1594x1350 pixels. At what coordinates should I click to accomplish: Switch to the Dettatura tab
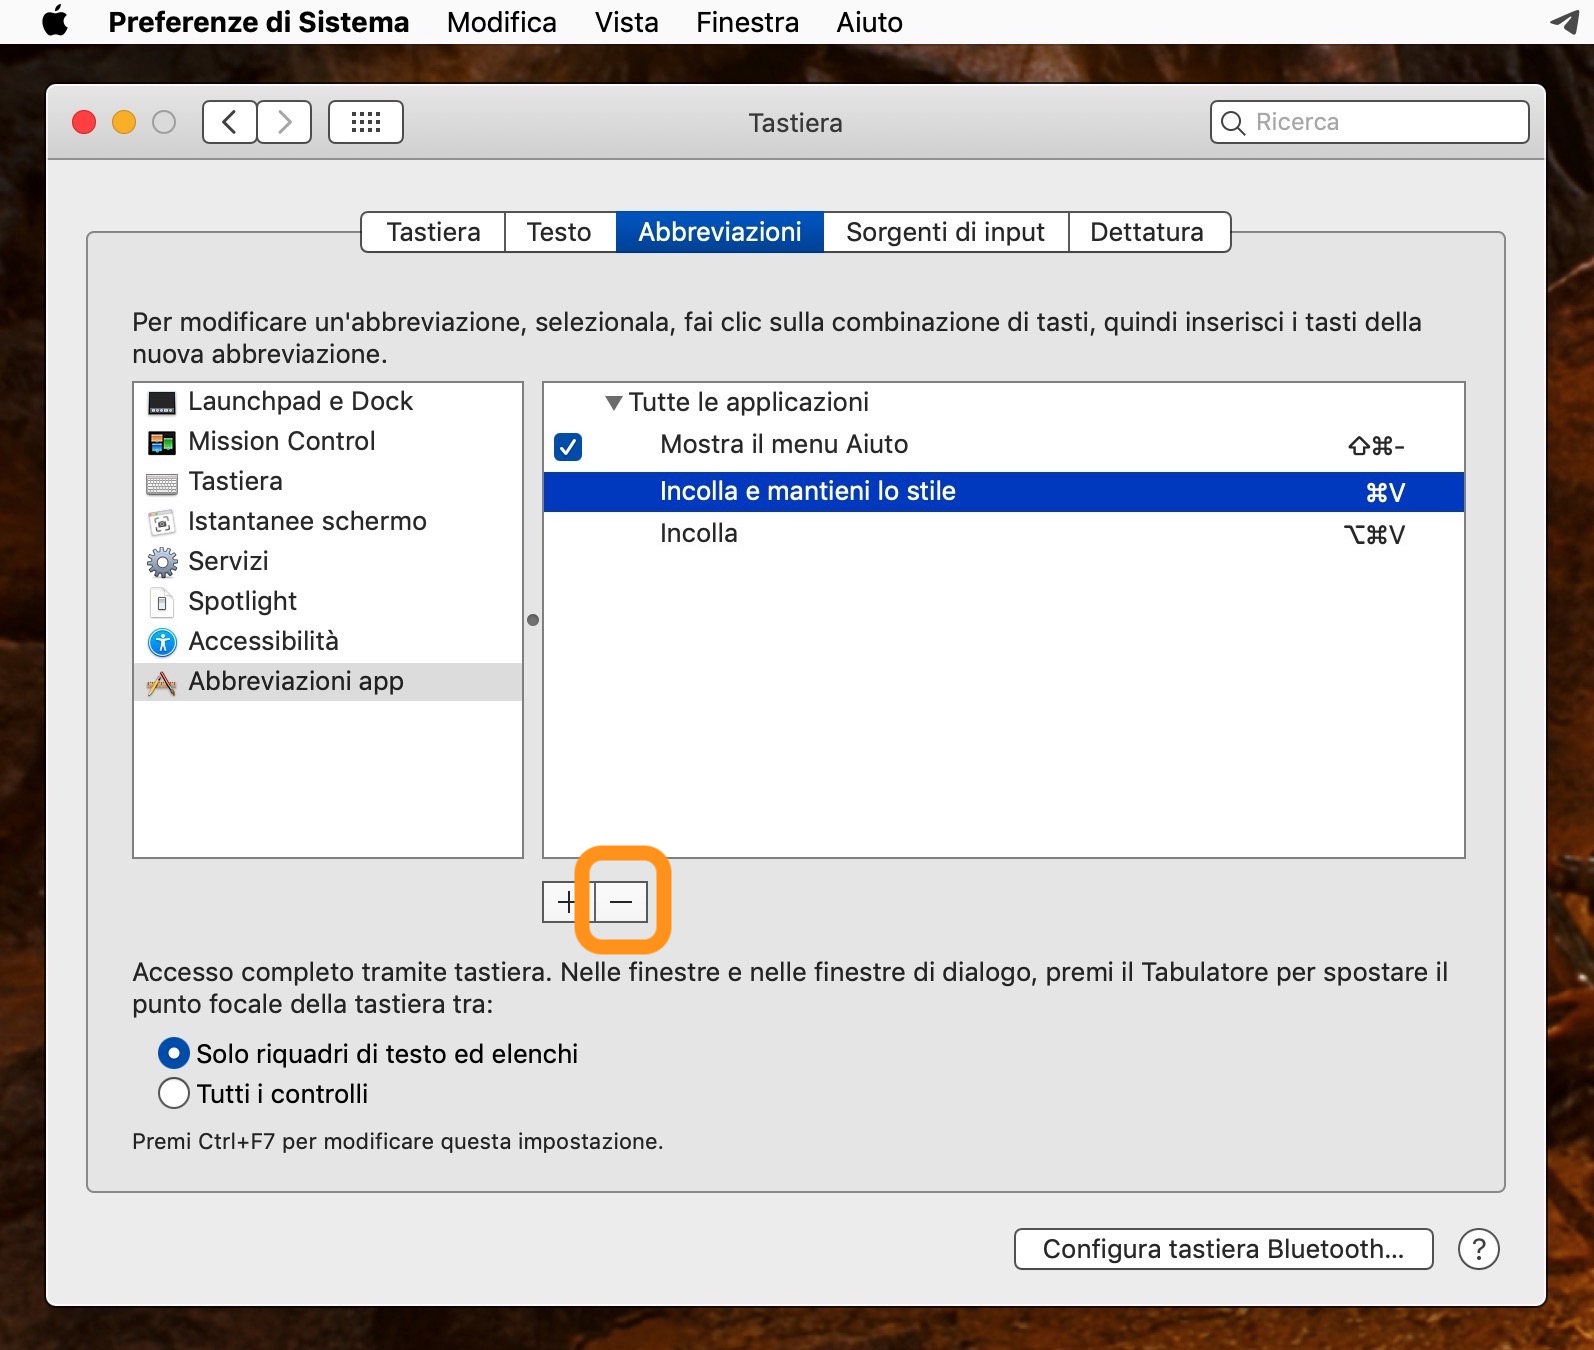tap(1149, 232)
